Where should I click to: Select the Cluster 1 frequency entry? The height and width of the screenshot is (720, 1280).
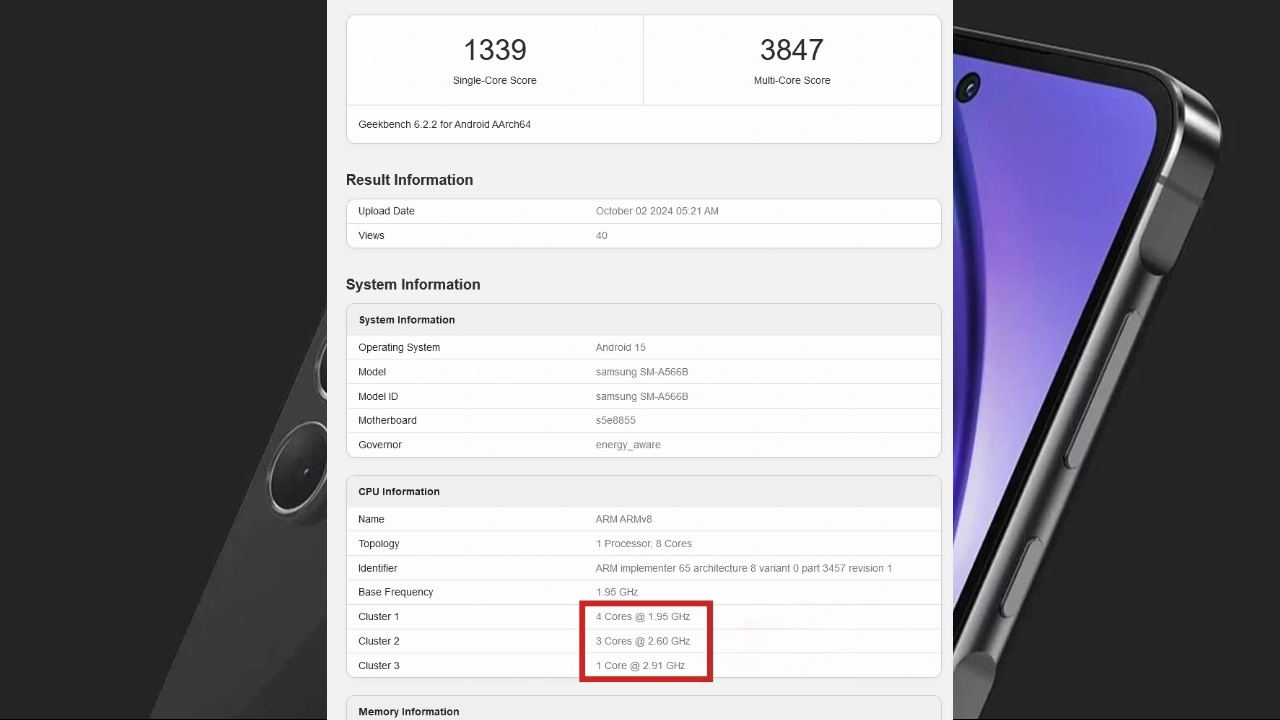tap(641, 616)
